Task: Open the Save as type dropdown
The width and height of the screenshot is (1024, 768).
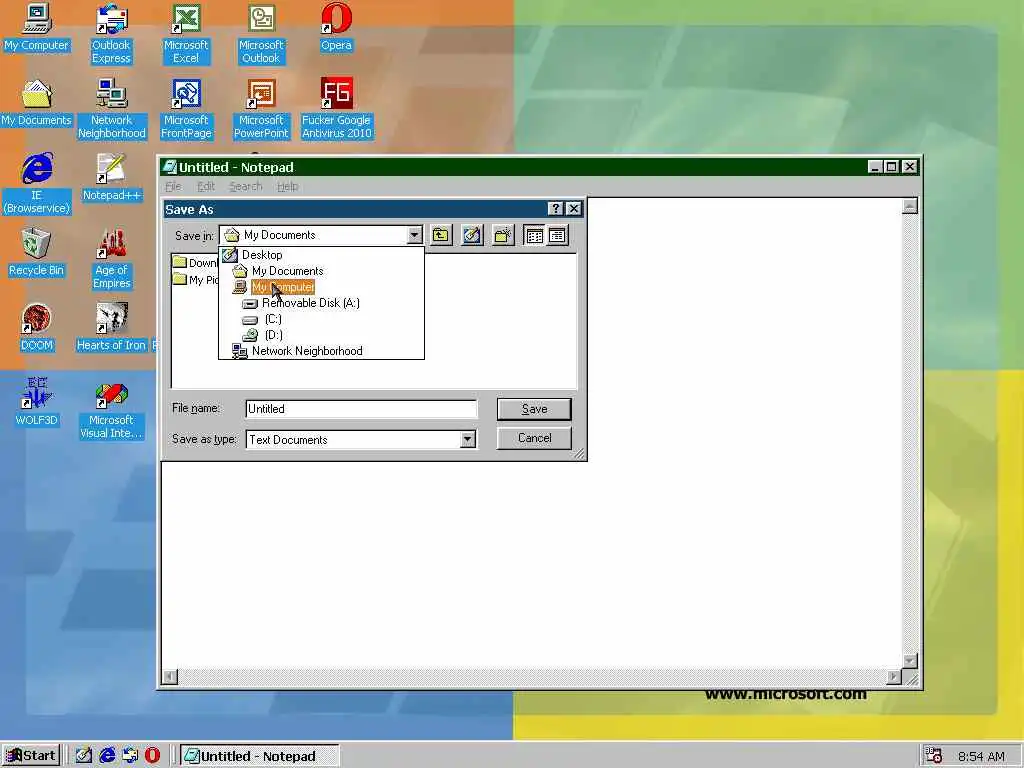Action: pos(467,440)
